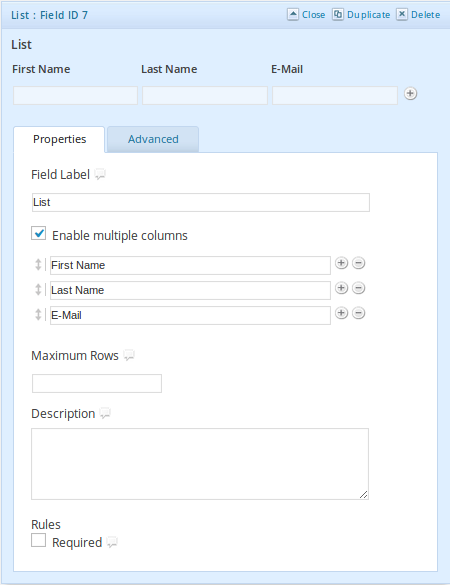
Task: Click into the Field Label input containing List
Action: tap(201, 202)
